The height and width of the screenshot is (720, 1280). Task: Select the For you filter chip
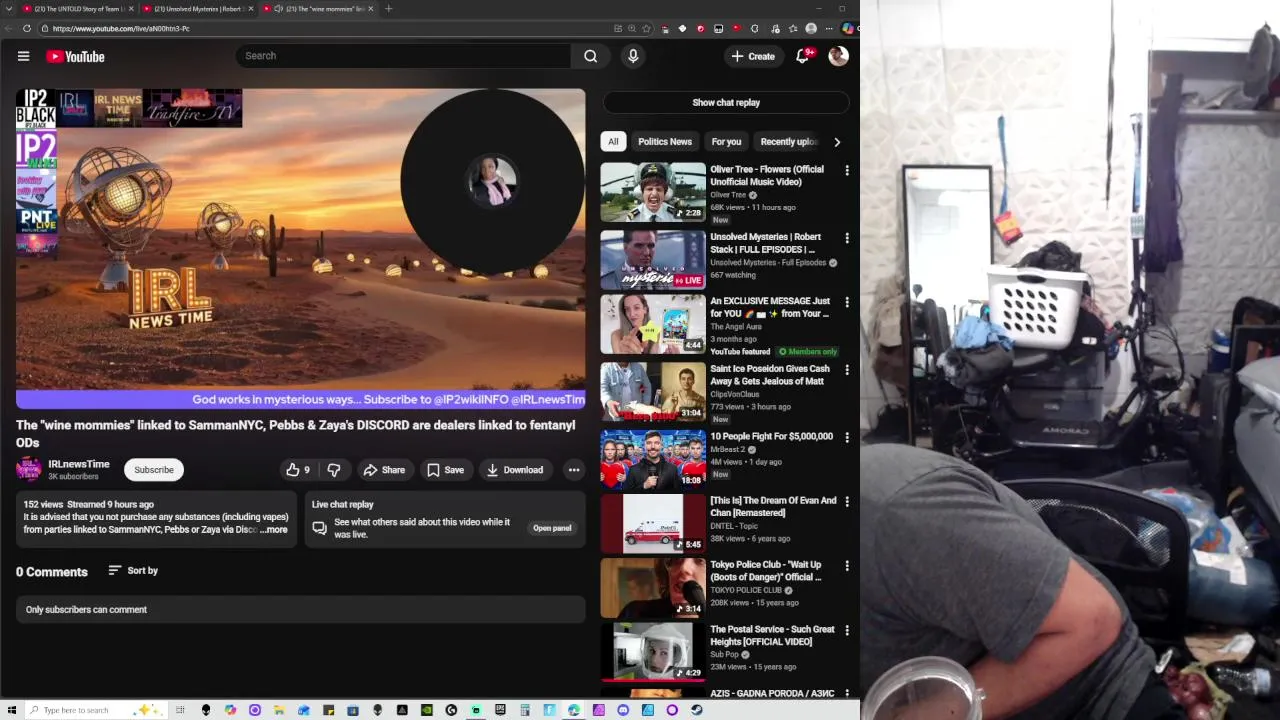(x=726, y=142)
